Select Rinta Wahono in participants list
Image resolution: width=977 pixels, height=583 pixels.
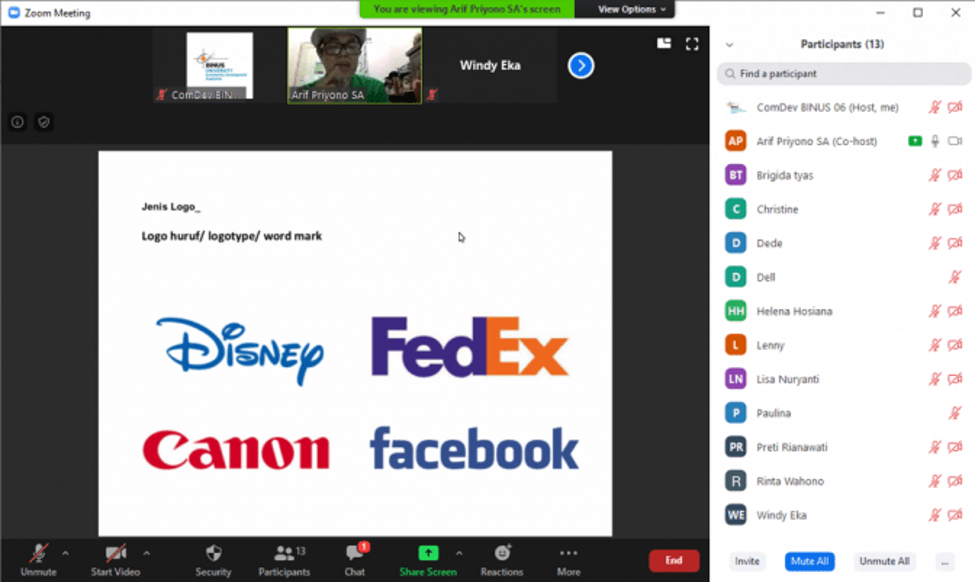(x=844, y=481)
